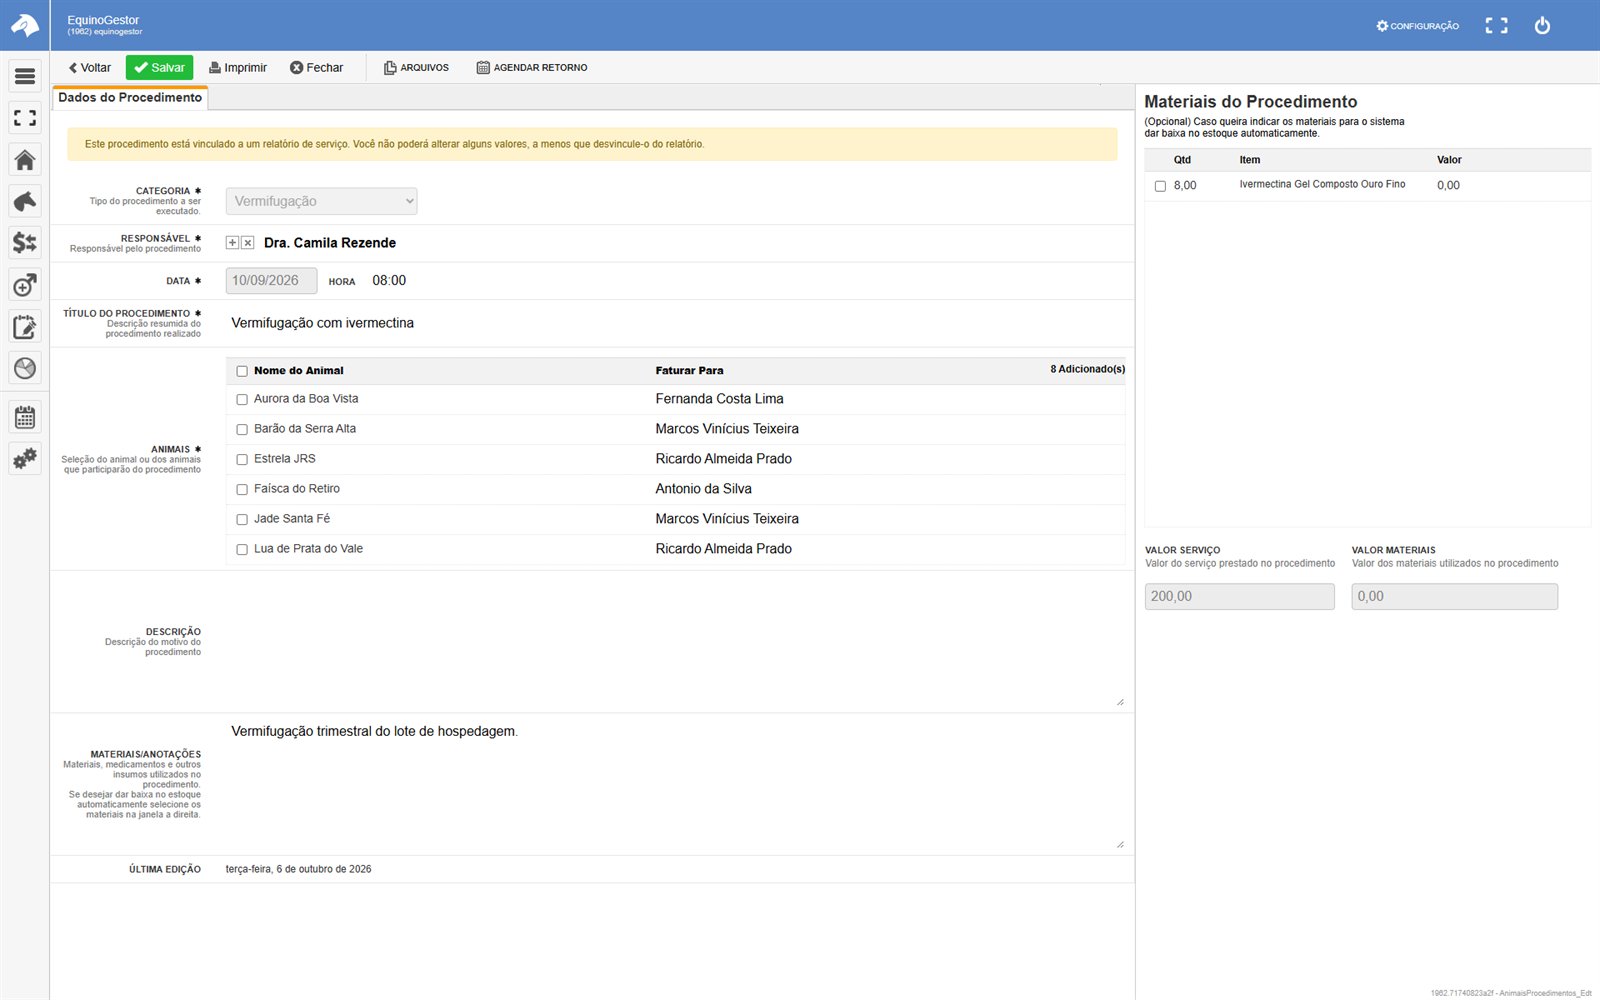Open the Categoria Vermifugação dropdown

click(321, 201)
